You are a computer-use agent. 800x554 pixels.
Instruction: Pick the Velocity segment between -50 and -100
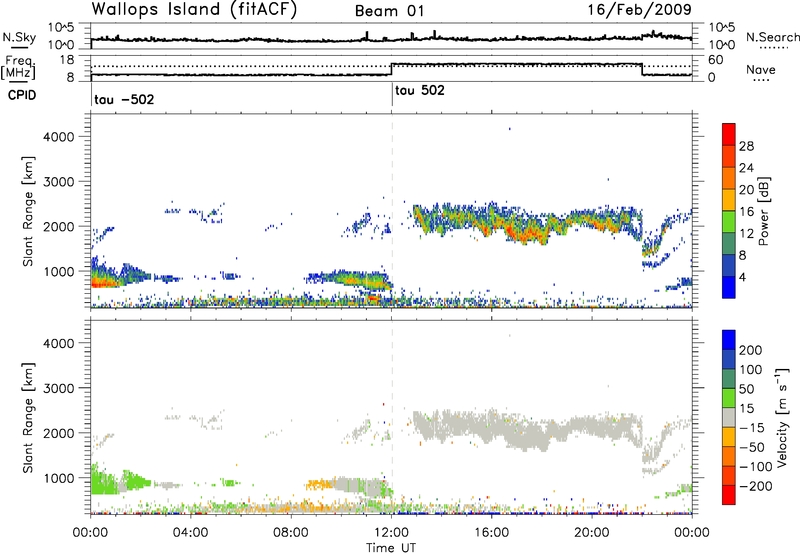pos(729,456)
